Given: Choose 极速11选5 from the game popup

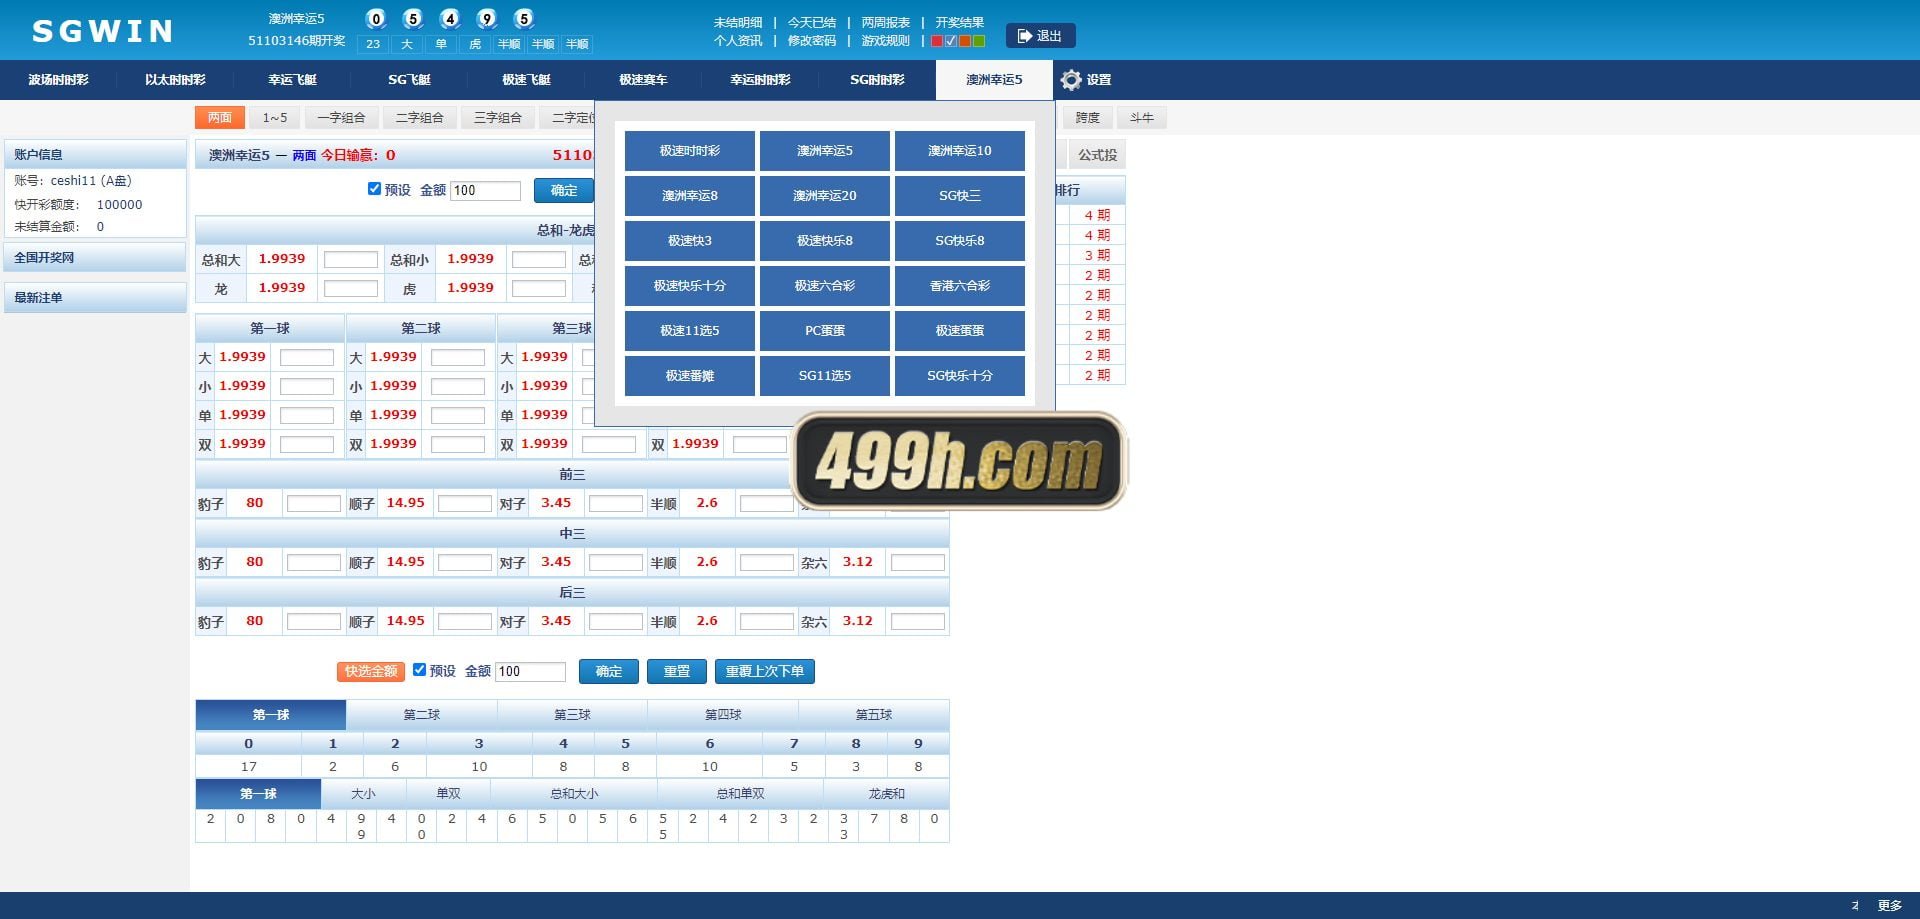Looking at the screenshot, I should coord(690,331).
